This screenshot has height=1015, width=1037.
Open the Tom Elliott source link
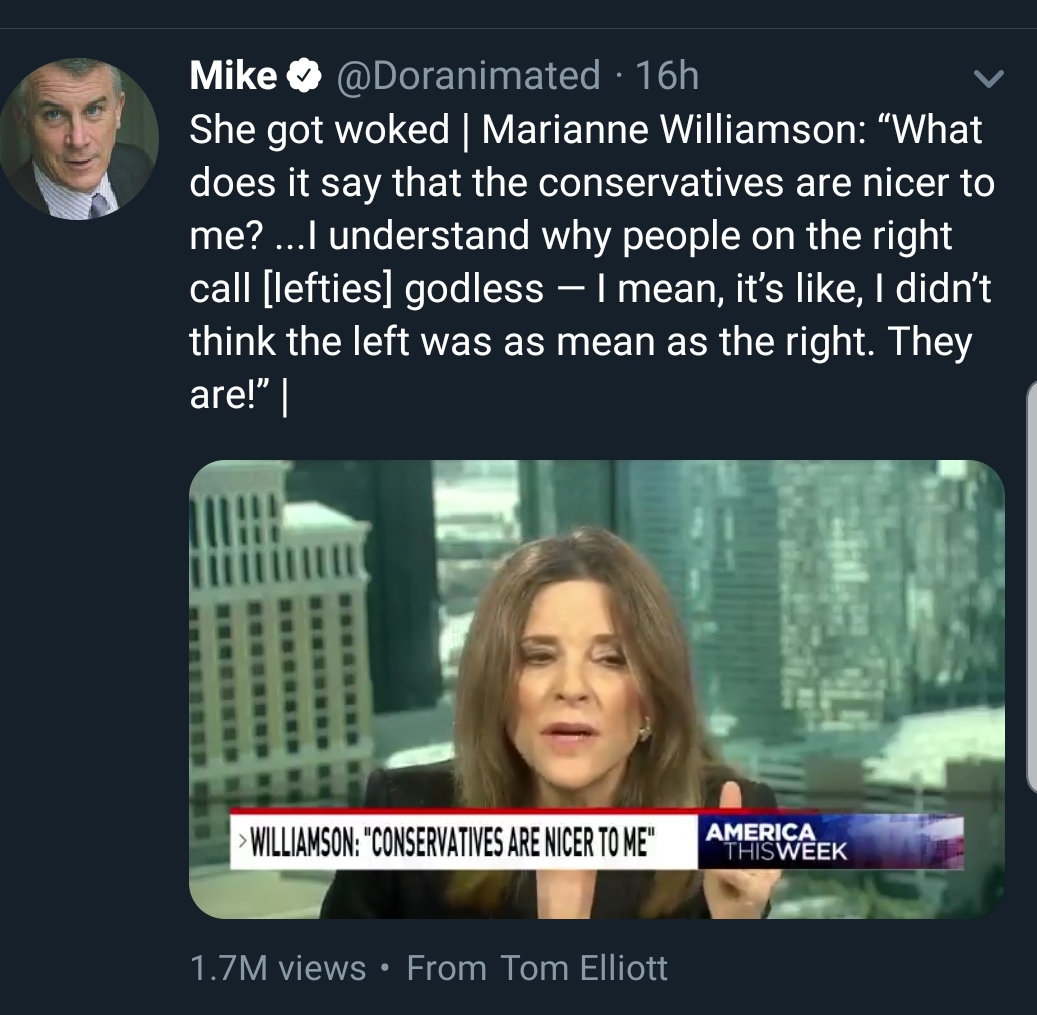point(583,968)
